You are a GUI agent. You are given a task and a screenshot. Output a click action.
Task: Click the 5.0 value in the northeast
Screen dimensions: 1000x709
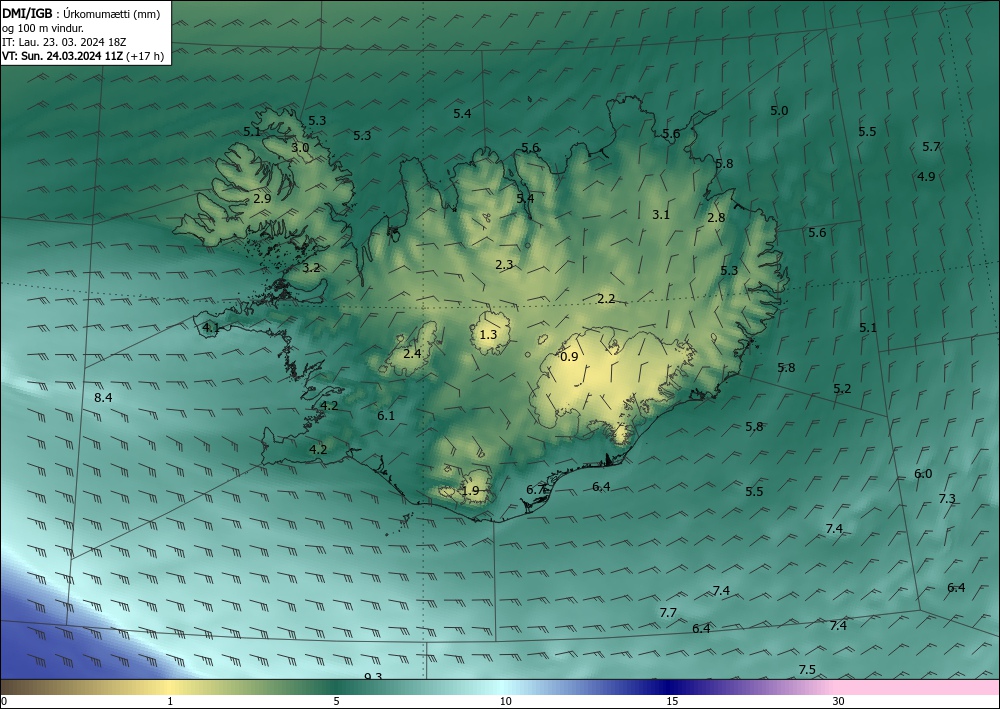coord(779,110)
